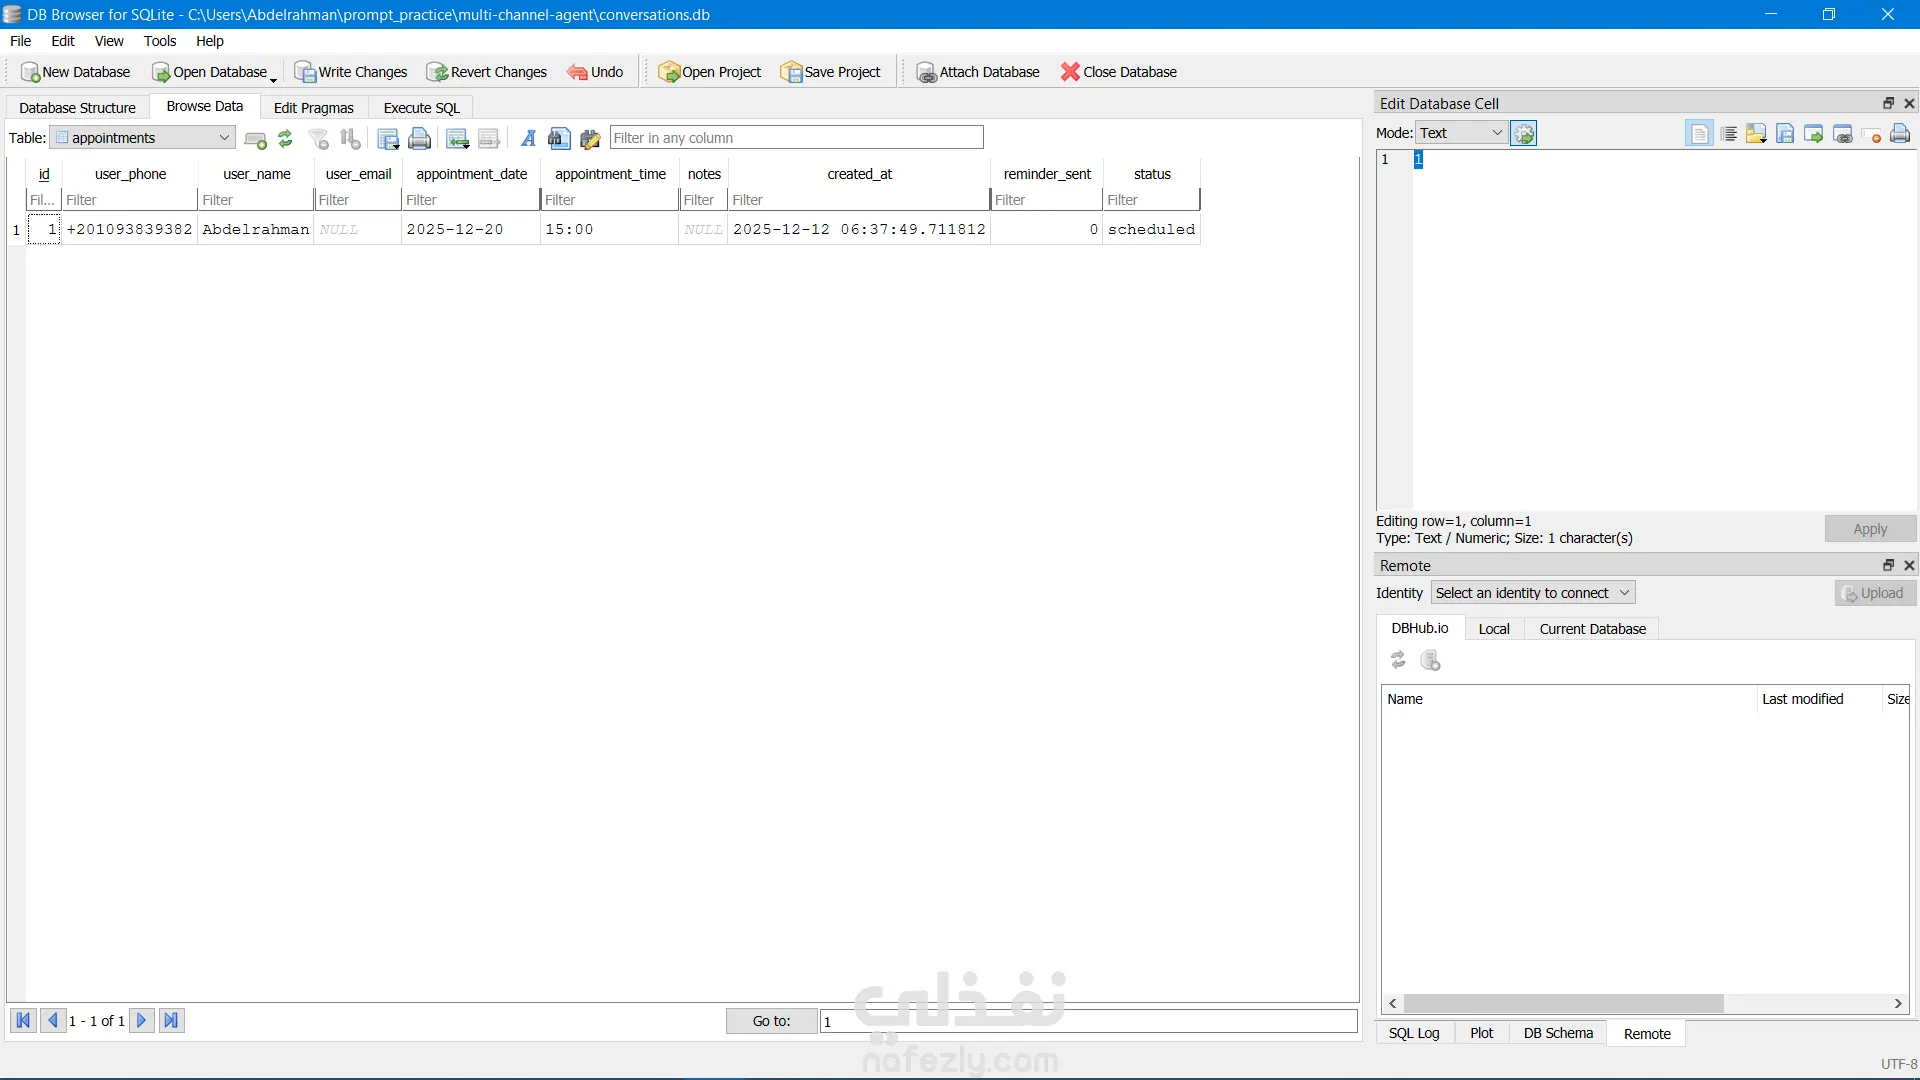Image resolution: width=1920 pixels, height=1080 pixels.
Task: Go to previous page of records
Action: 54,1021
